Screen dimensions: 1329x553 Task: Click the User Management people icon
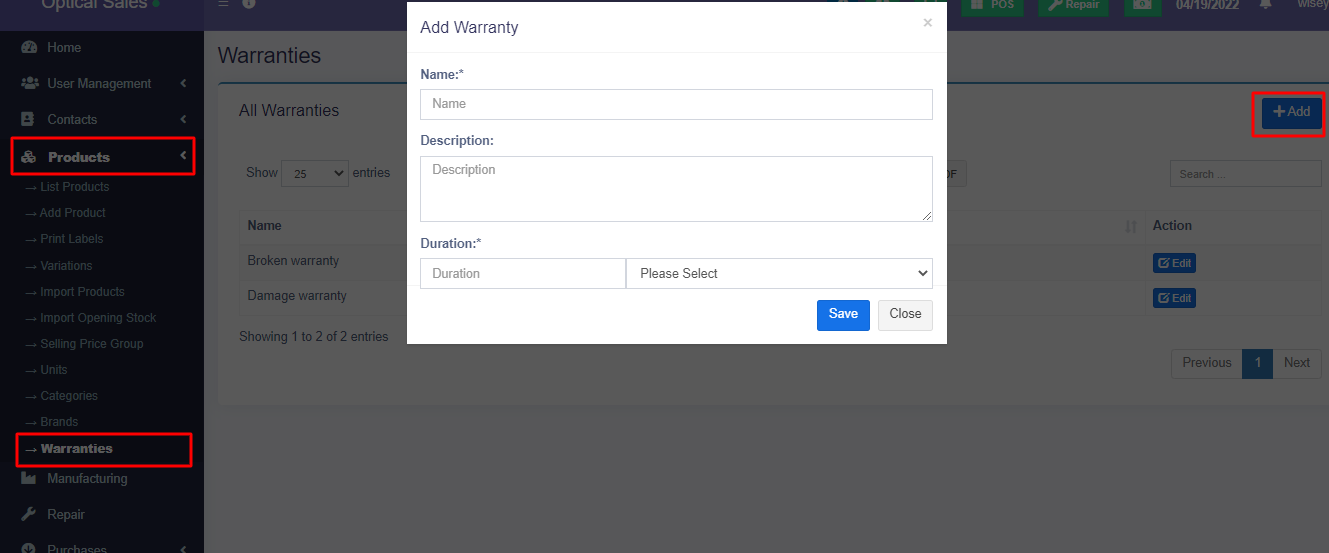click(x=29, y=84)
